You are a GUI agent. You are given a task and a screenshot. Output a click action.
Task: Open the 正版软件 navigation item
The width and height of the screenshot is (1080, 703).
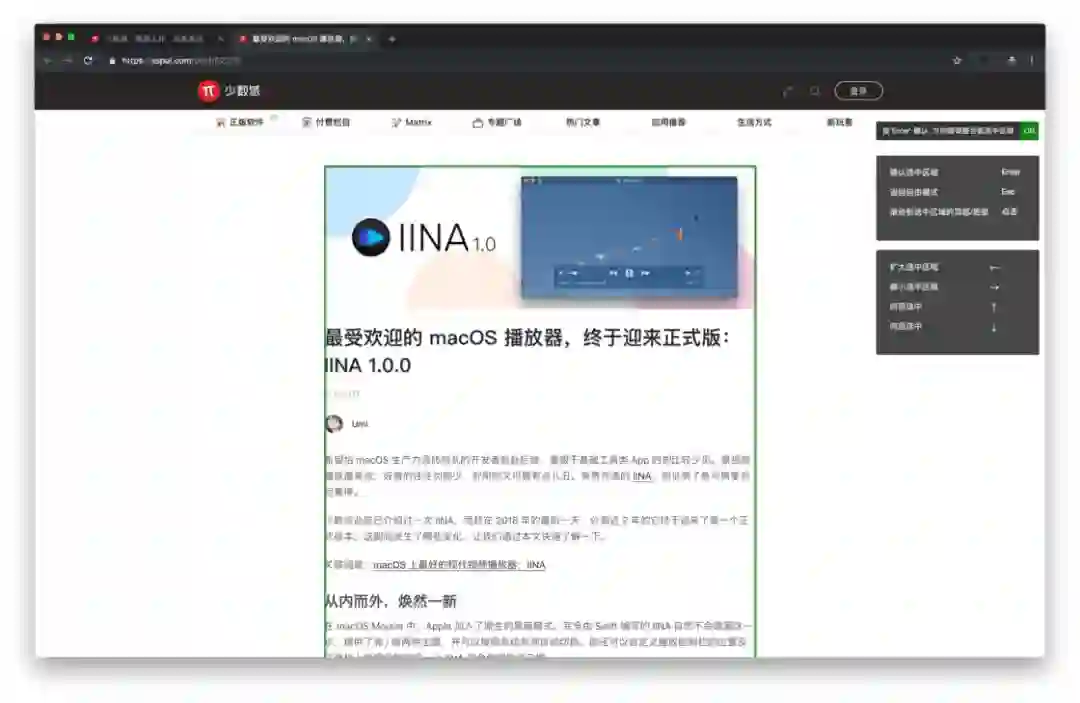coord(240,123)
